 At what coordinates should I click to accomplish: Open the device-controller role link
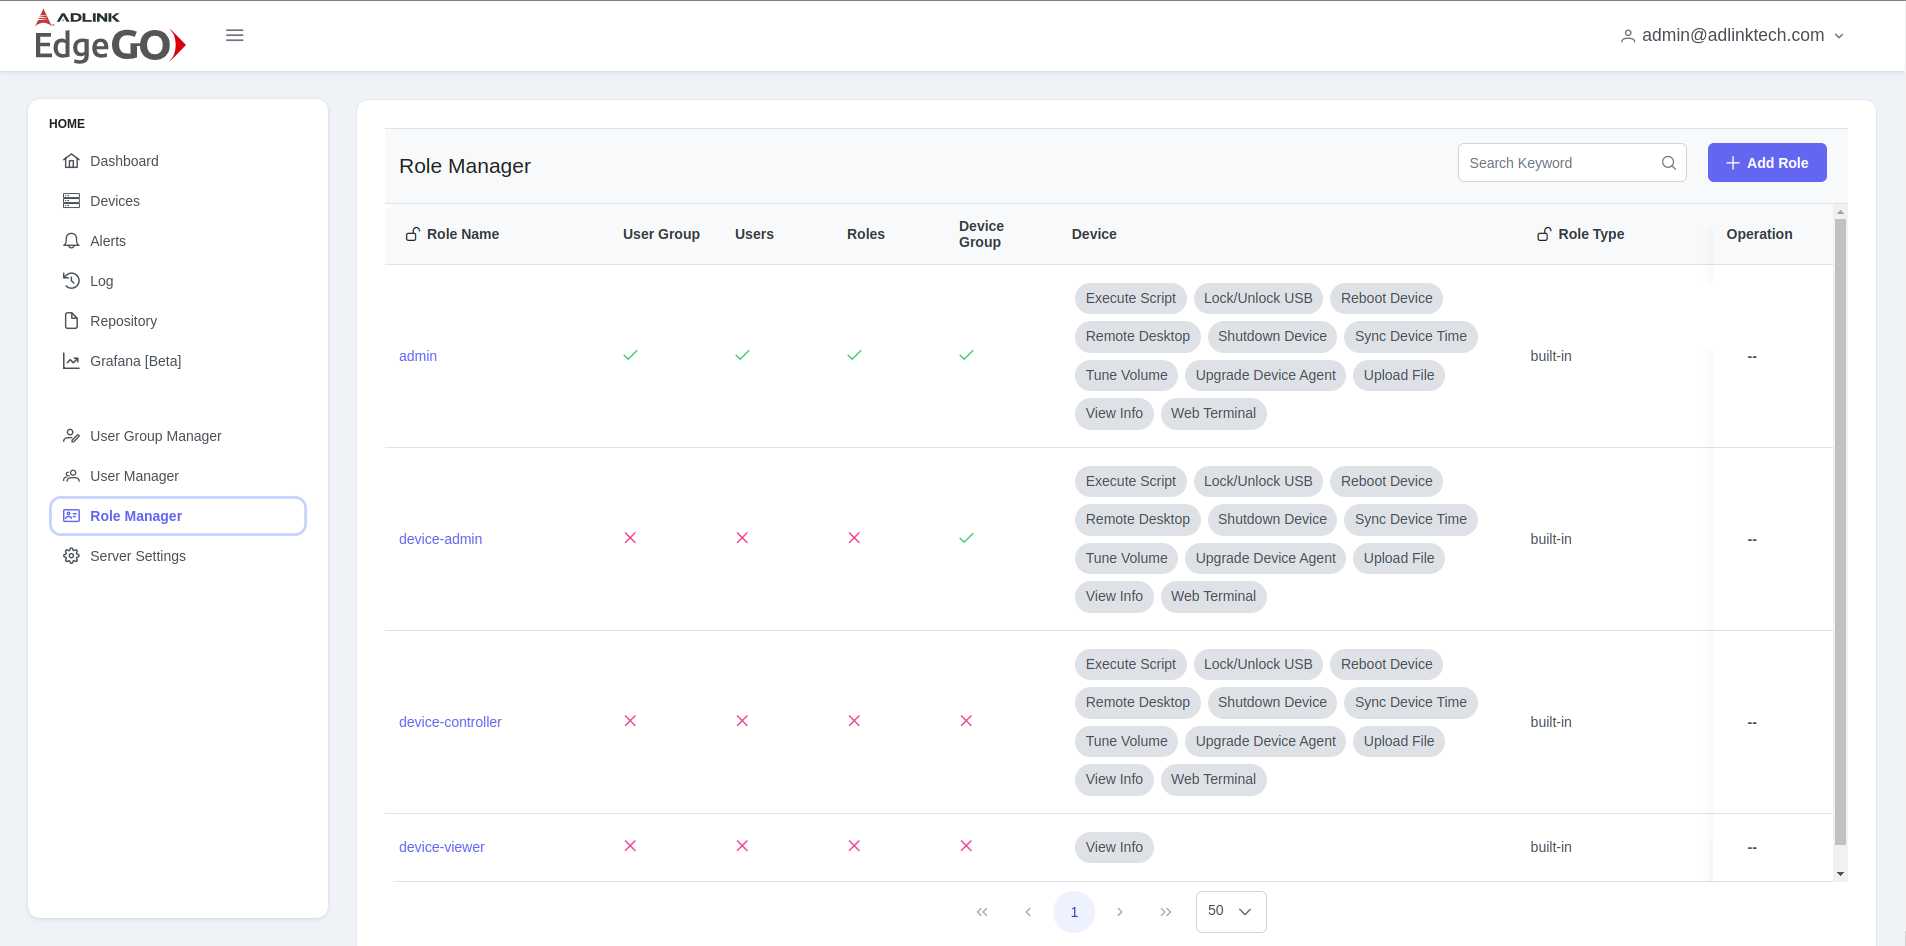point(449,721)
